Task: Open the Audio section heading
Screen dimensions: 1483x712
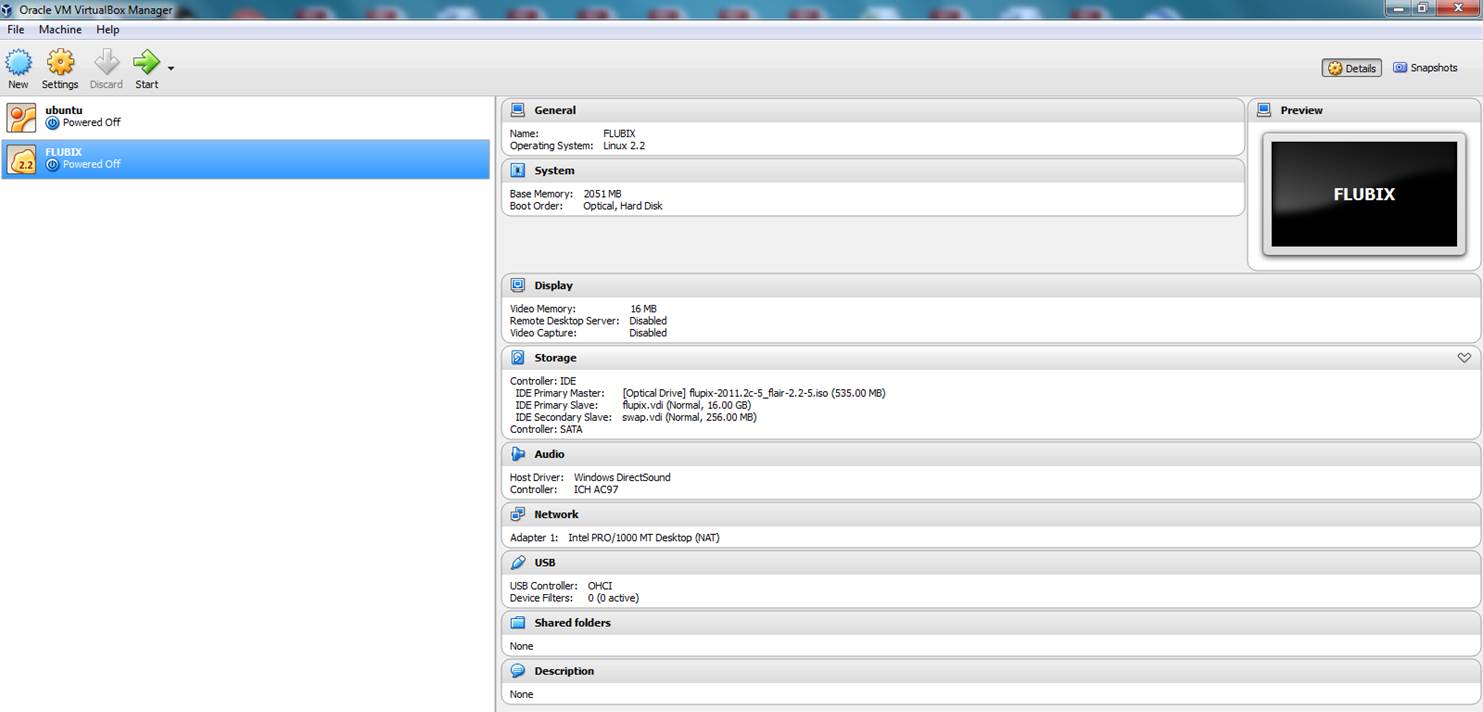Action: click(x=549, y=454)
